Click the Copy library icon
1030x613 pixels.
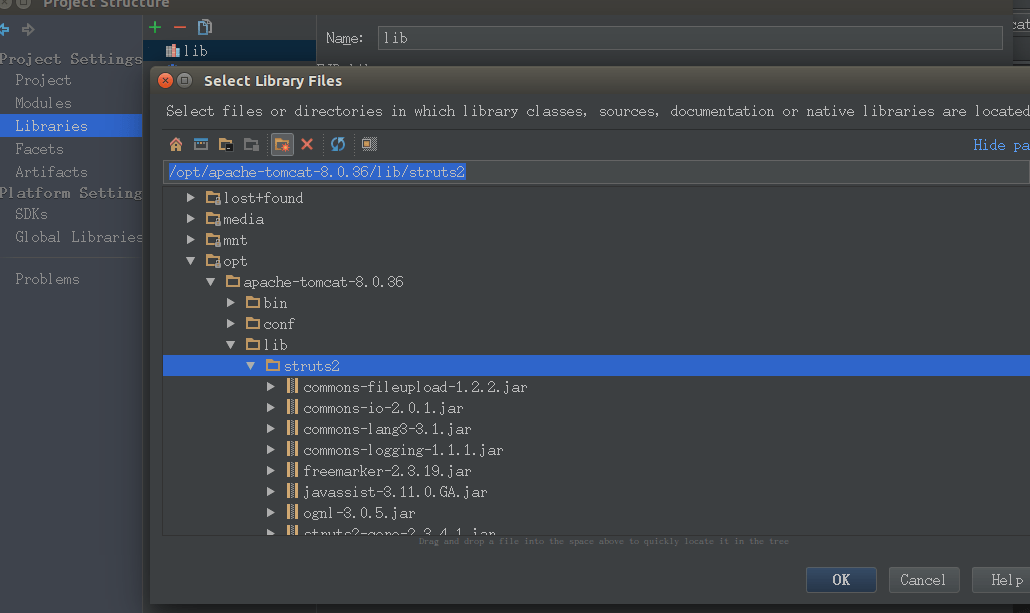click(204, 27)
